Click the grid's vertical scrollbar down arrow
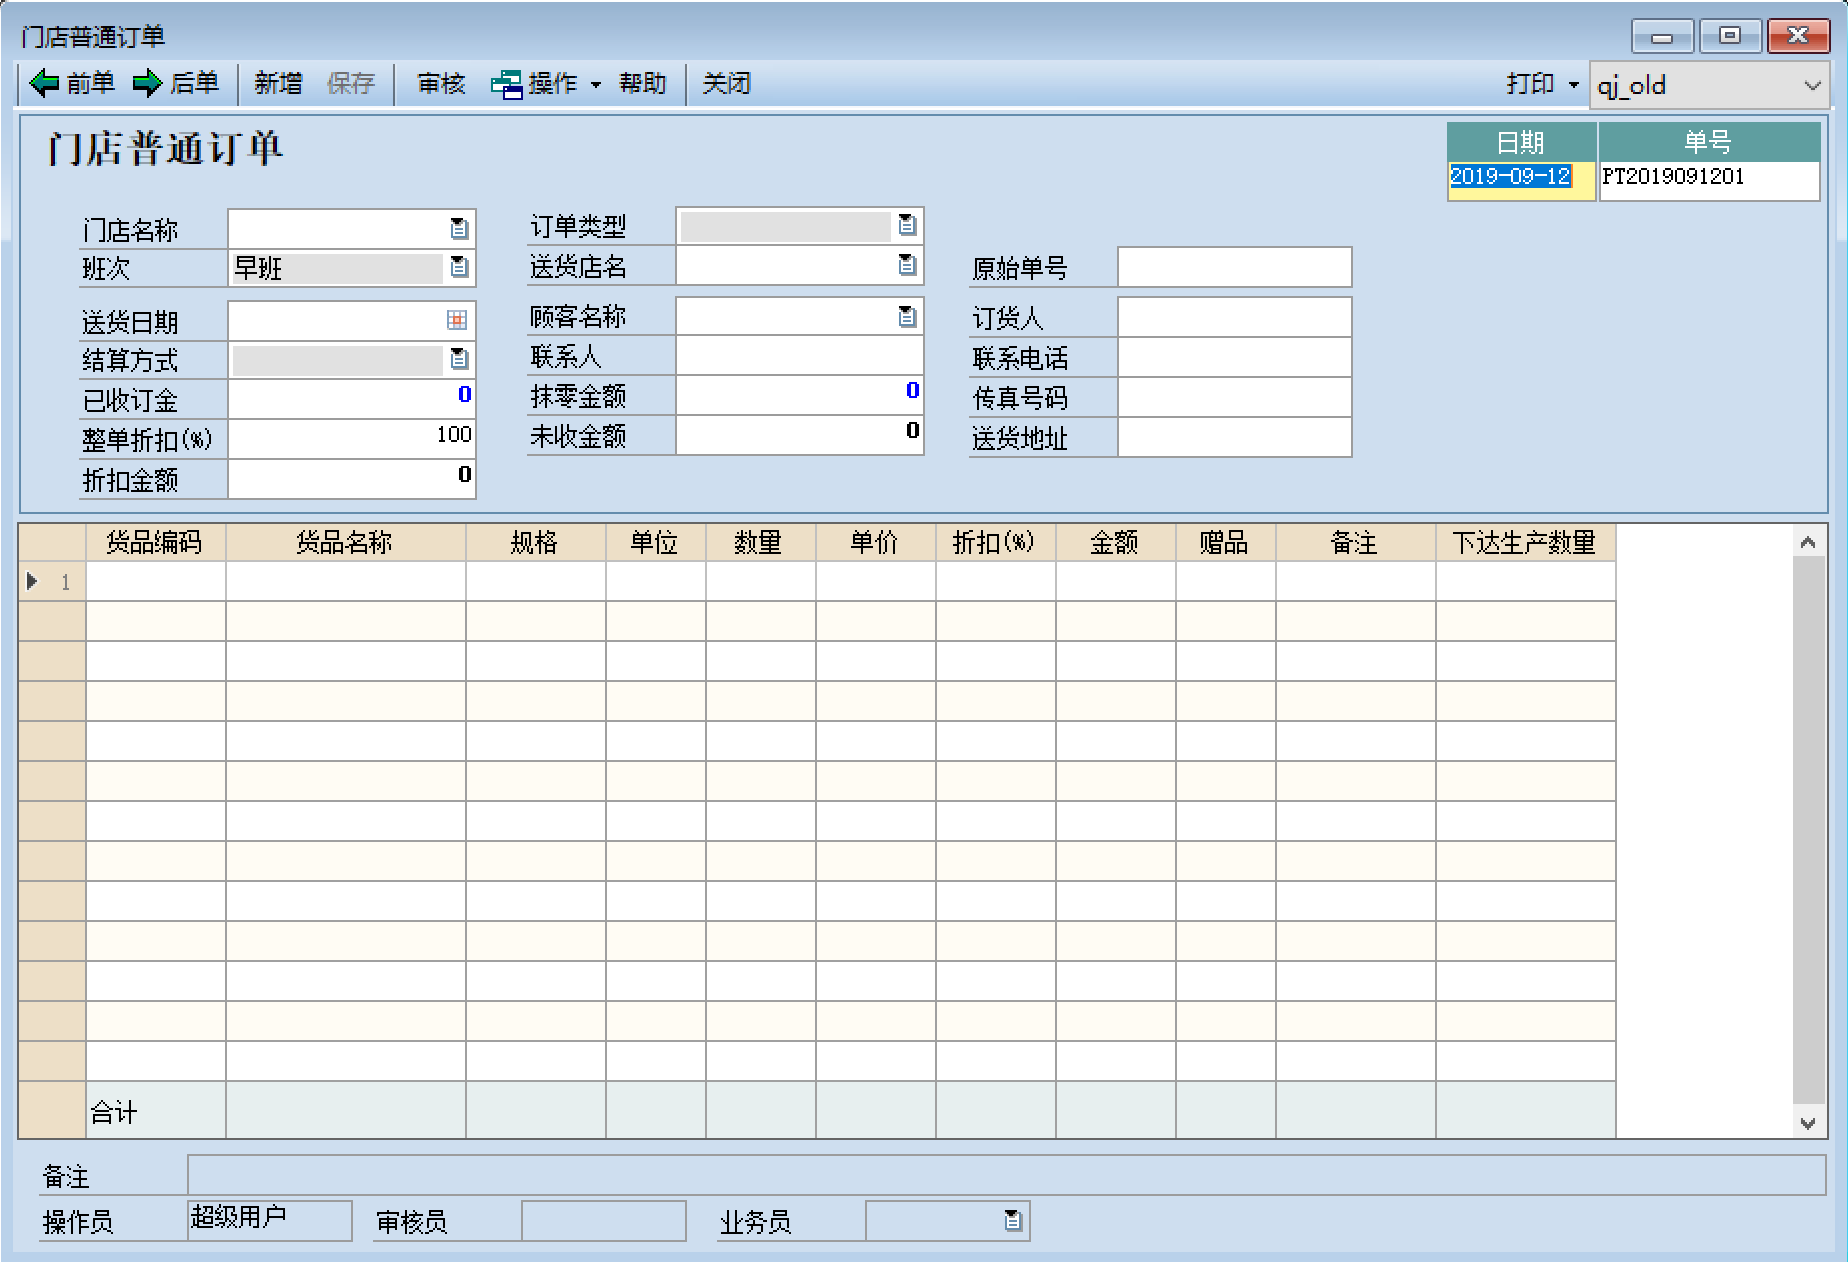Image resolution: width=1848 pixels, height=1263 pixels. tap(1807, 1123)
